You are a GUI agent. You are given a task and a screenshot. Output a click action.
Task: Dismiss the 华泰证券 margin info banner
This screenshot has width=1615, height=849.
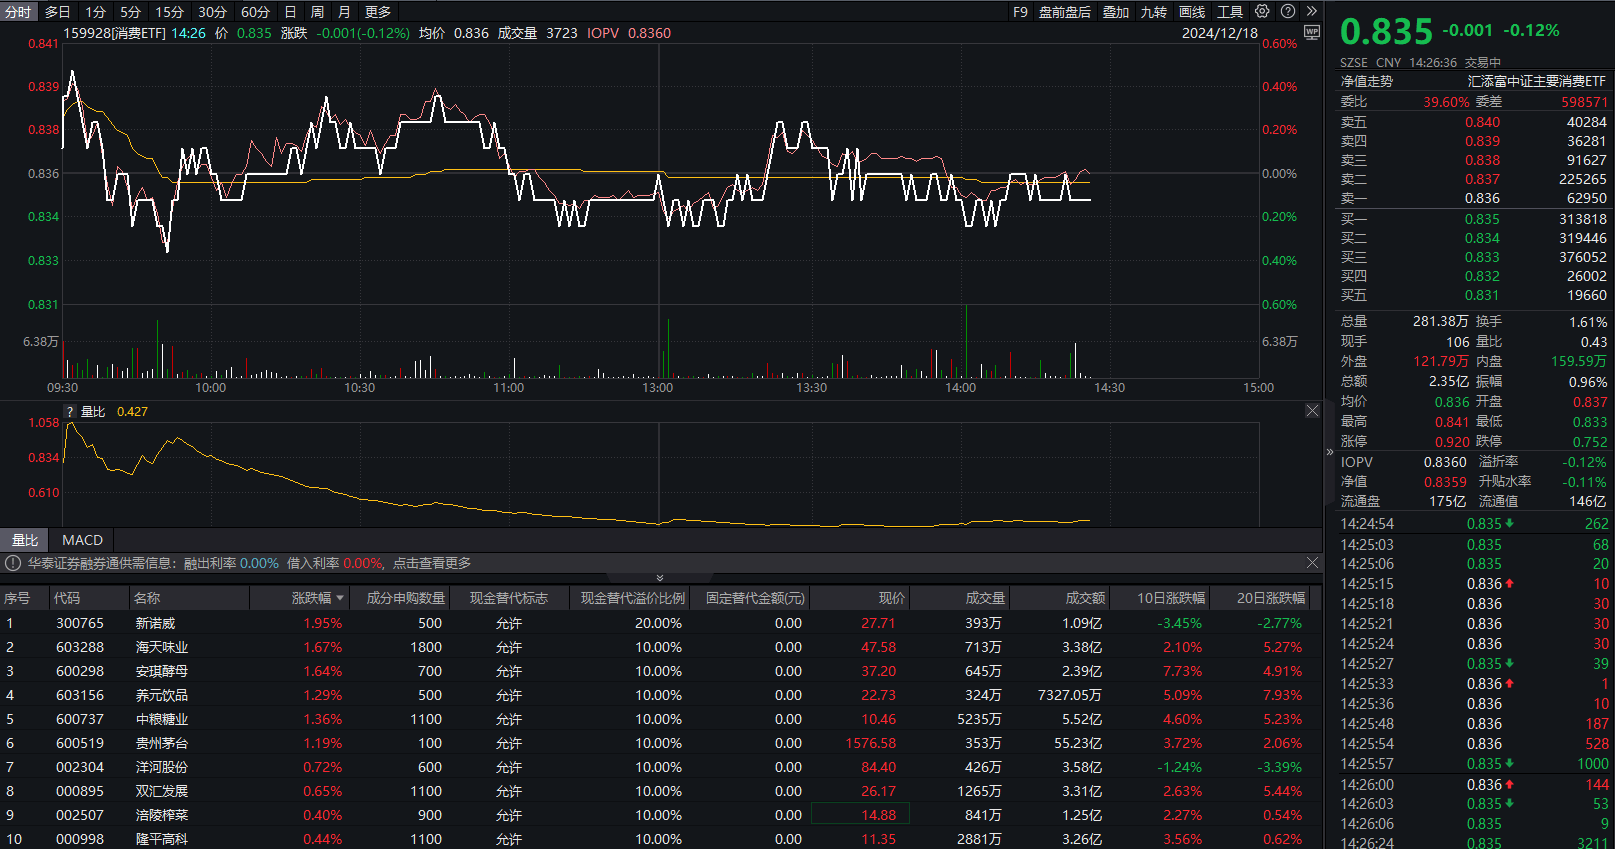1312,563
